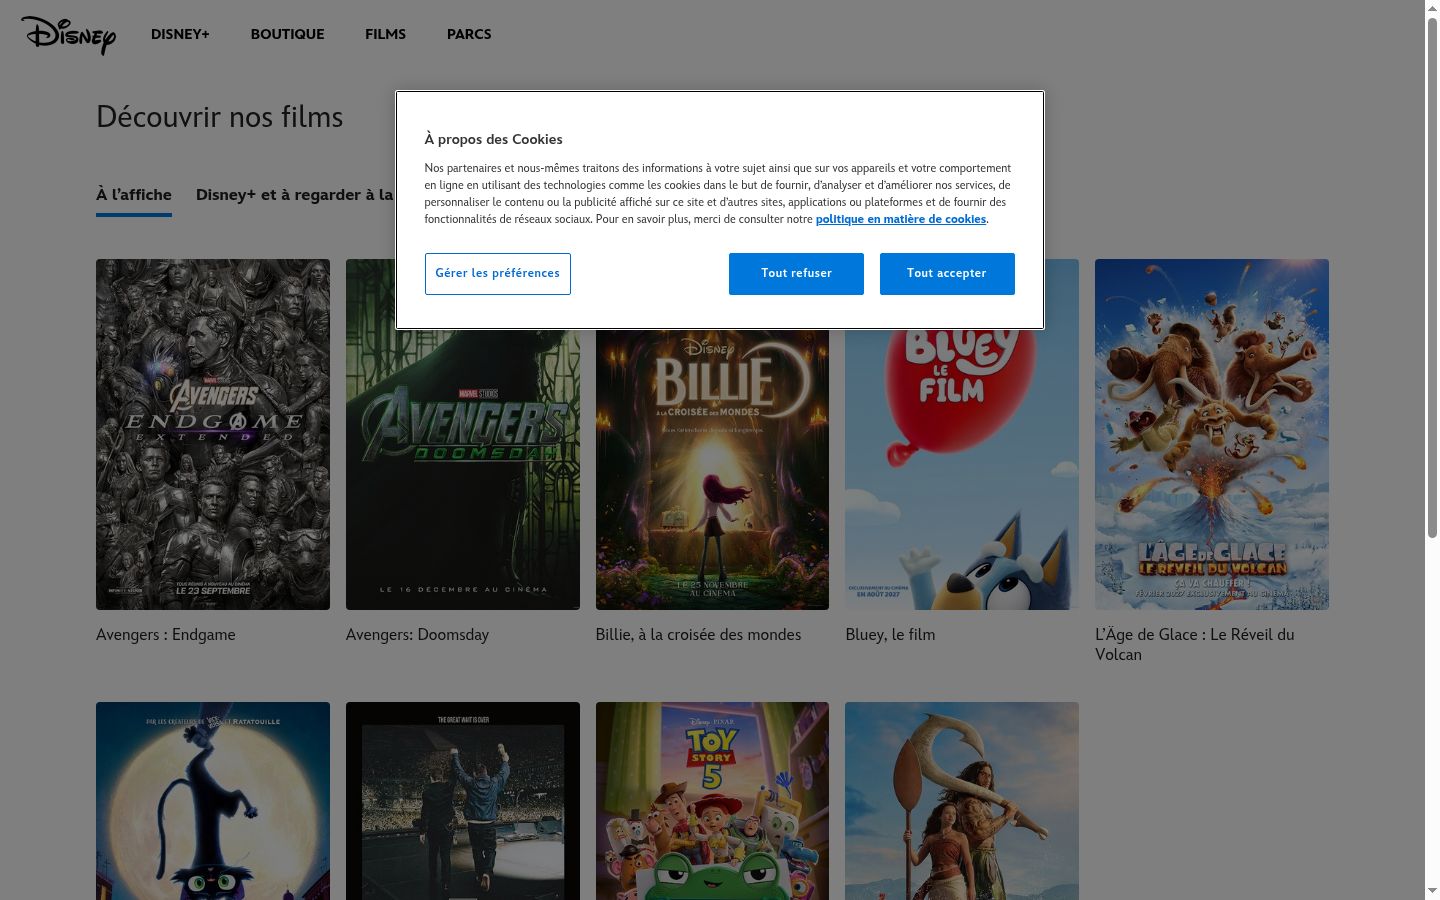Click L'Âge de Glace : Le Réveil du Volcan title
The width and height of the screenshot is (1440, 900).
pos(1195,644)
